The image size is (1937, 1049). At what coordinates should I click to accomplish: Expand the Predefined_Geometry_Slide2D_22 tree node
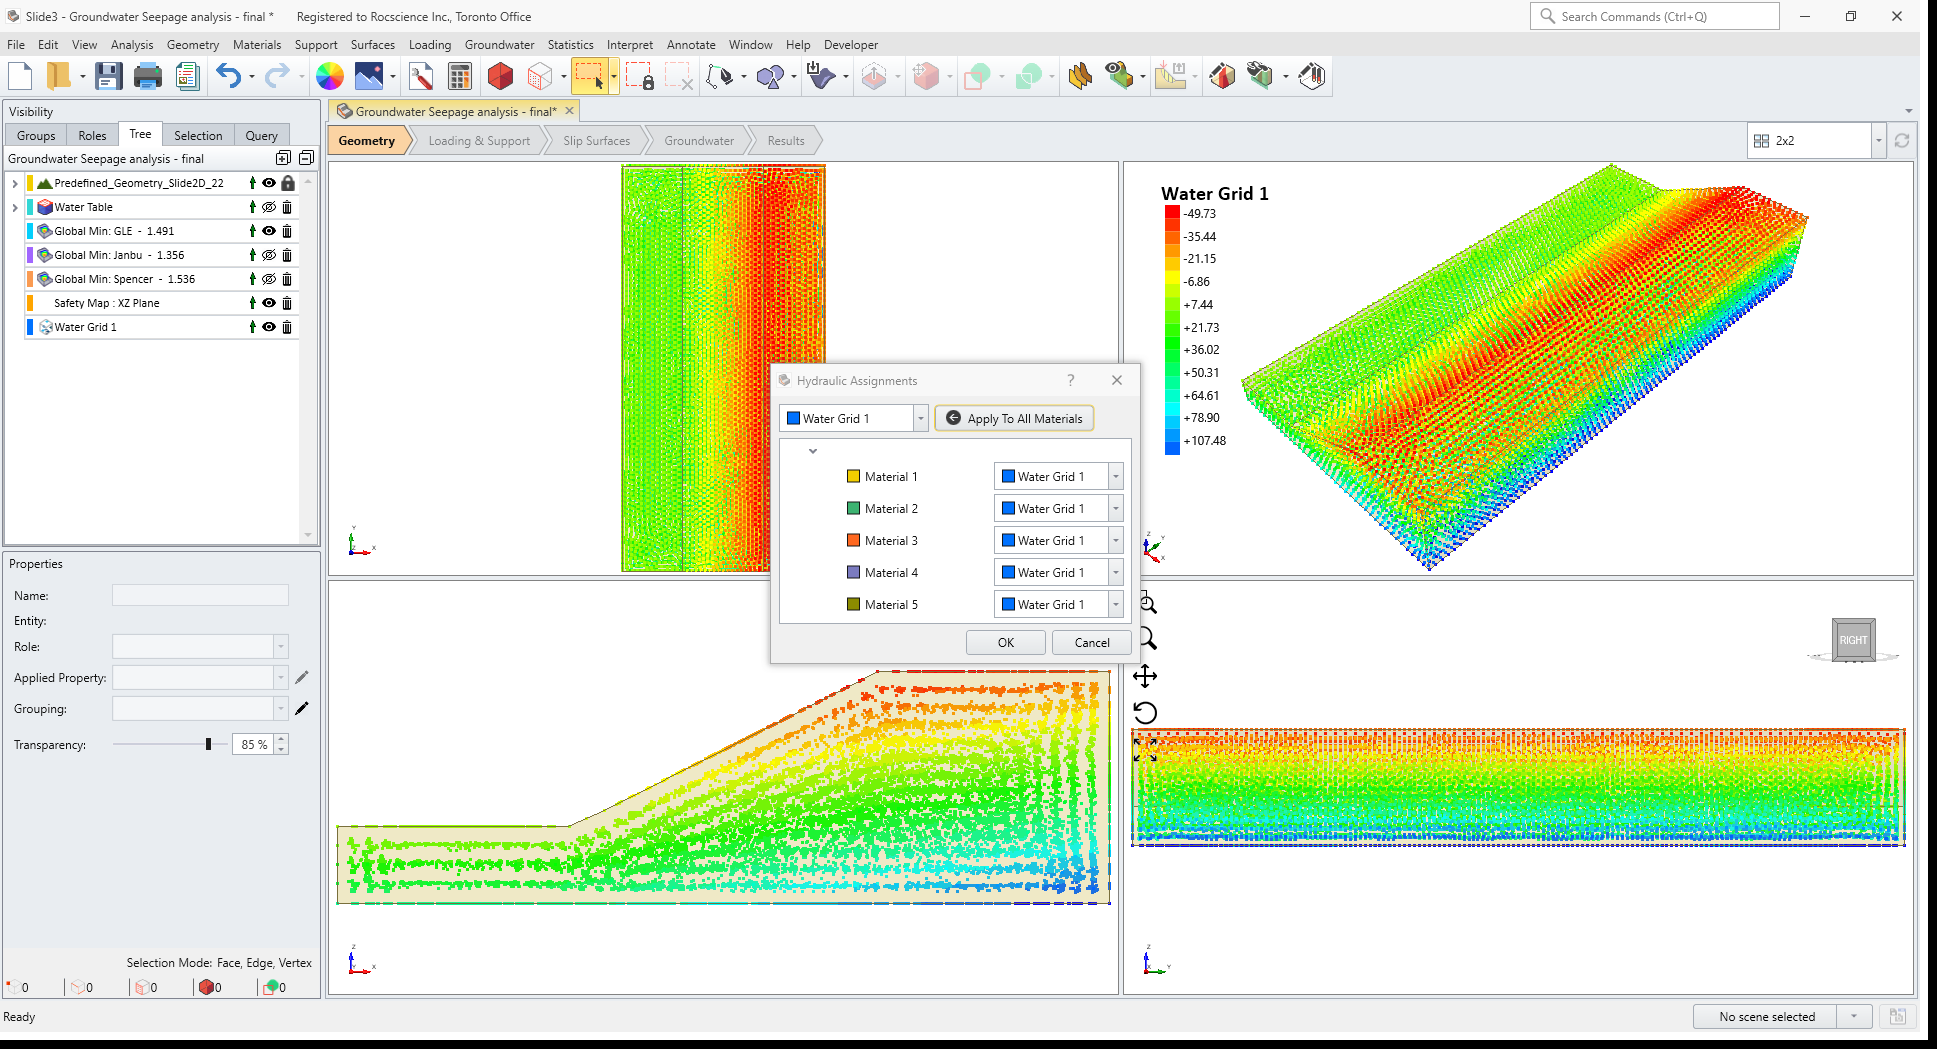(x=14, y=183)
